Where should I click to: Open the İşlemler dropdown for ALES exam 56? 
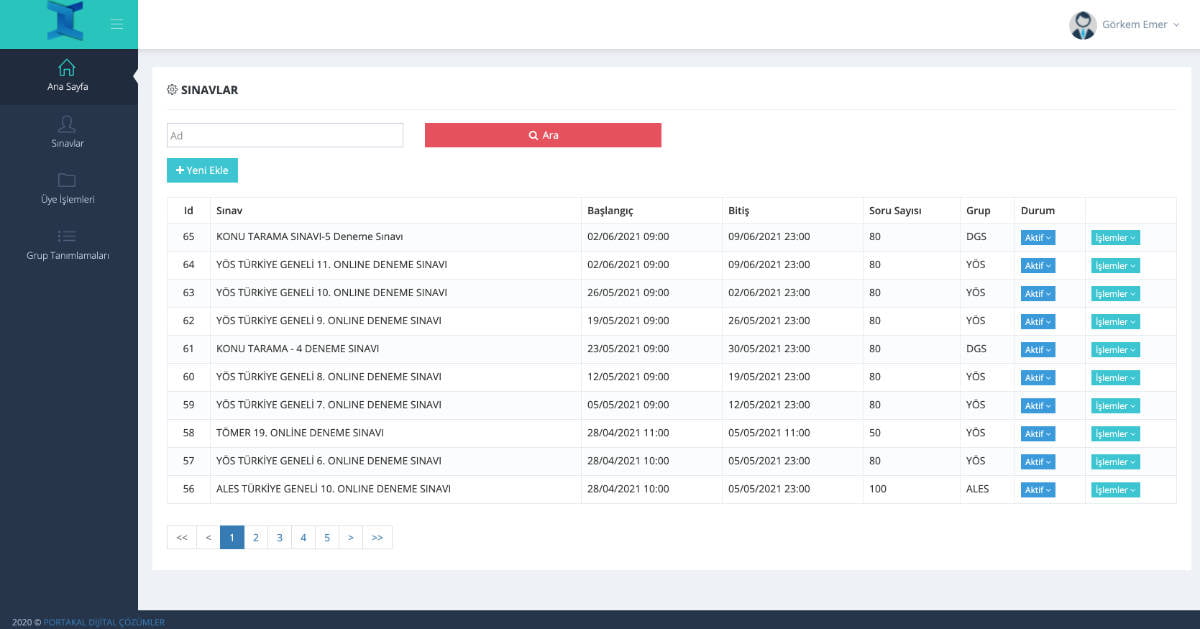[1114, 489]
